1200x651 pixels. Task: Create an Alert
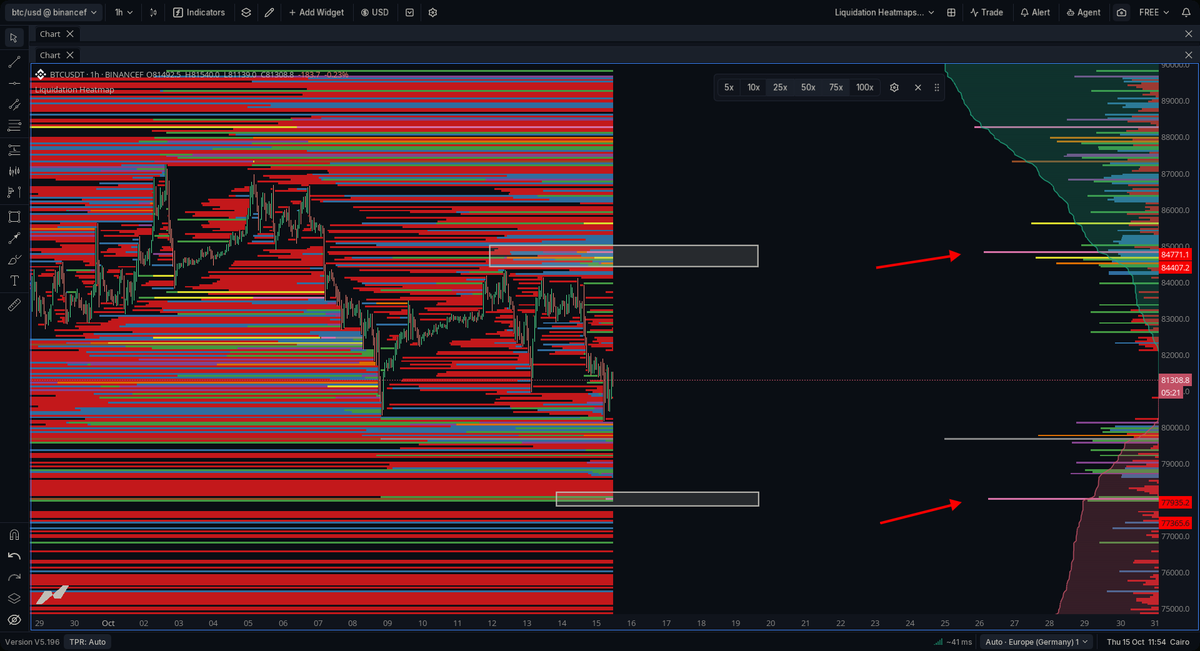[1034, 13]
